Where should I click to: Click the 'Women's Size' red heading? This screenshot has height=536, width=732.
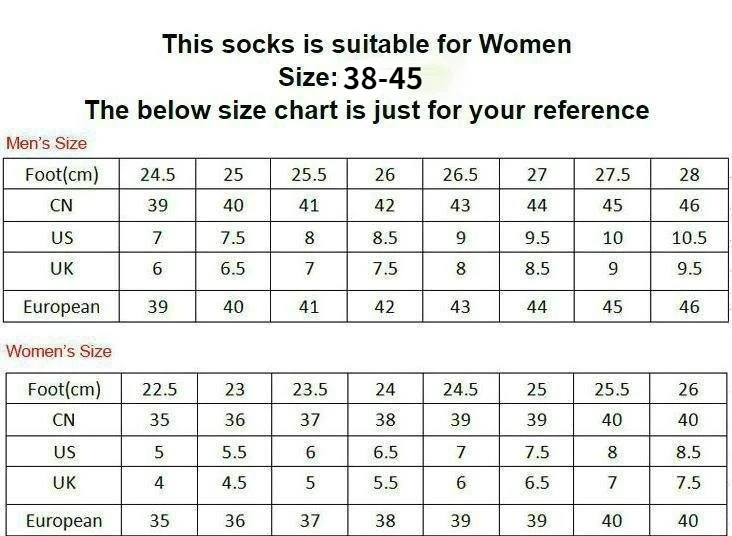tap(59, 351)
